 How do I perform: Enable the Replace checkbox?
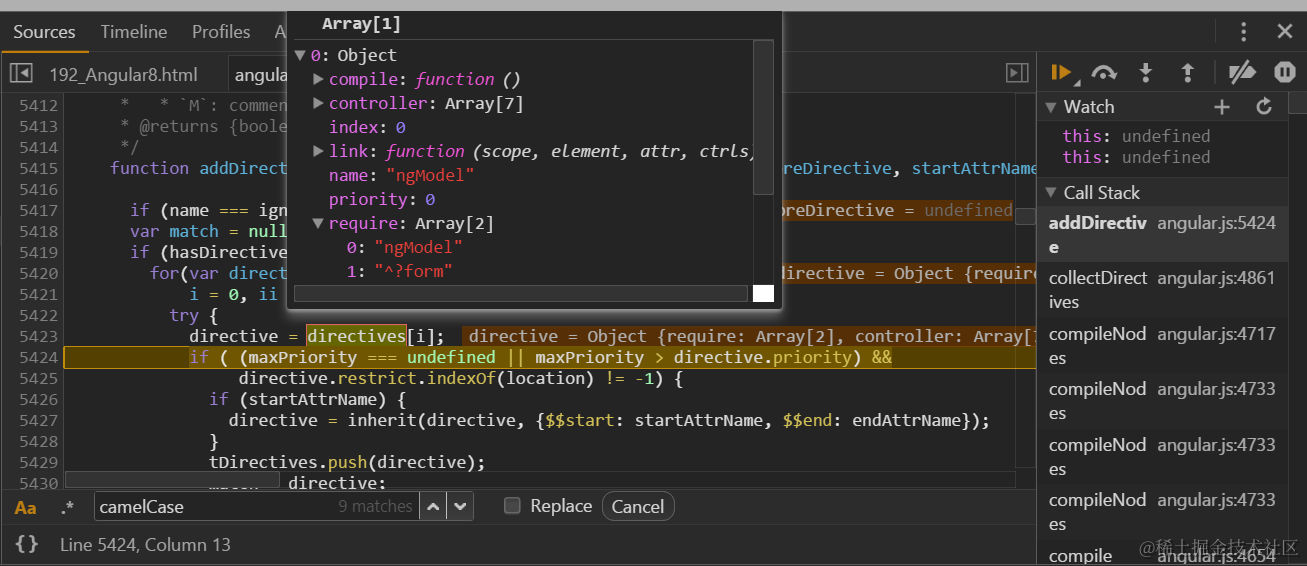click(512, 506)
